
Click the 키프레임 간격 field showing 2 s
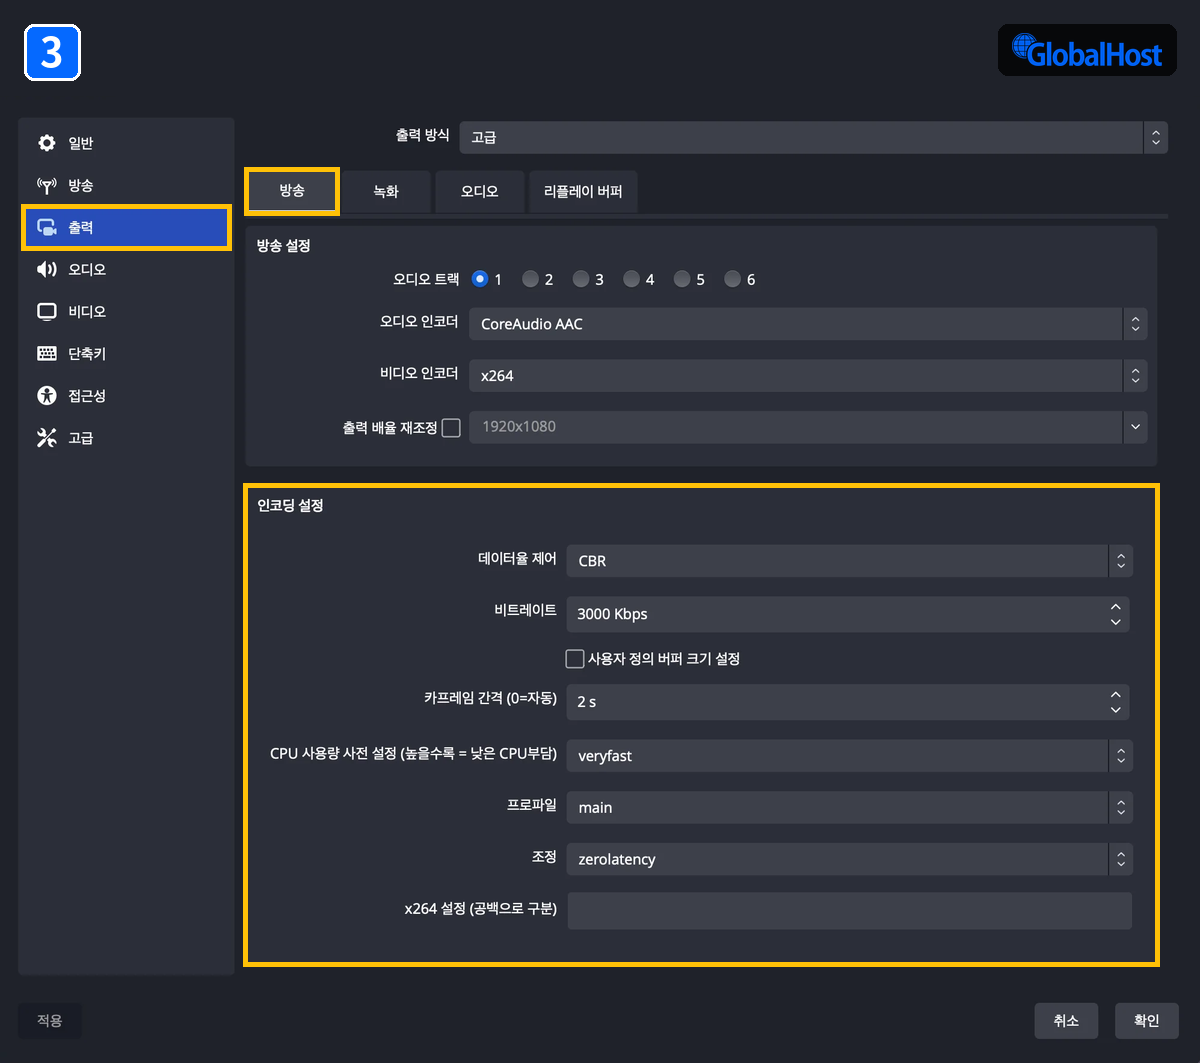[848, 702]
